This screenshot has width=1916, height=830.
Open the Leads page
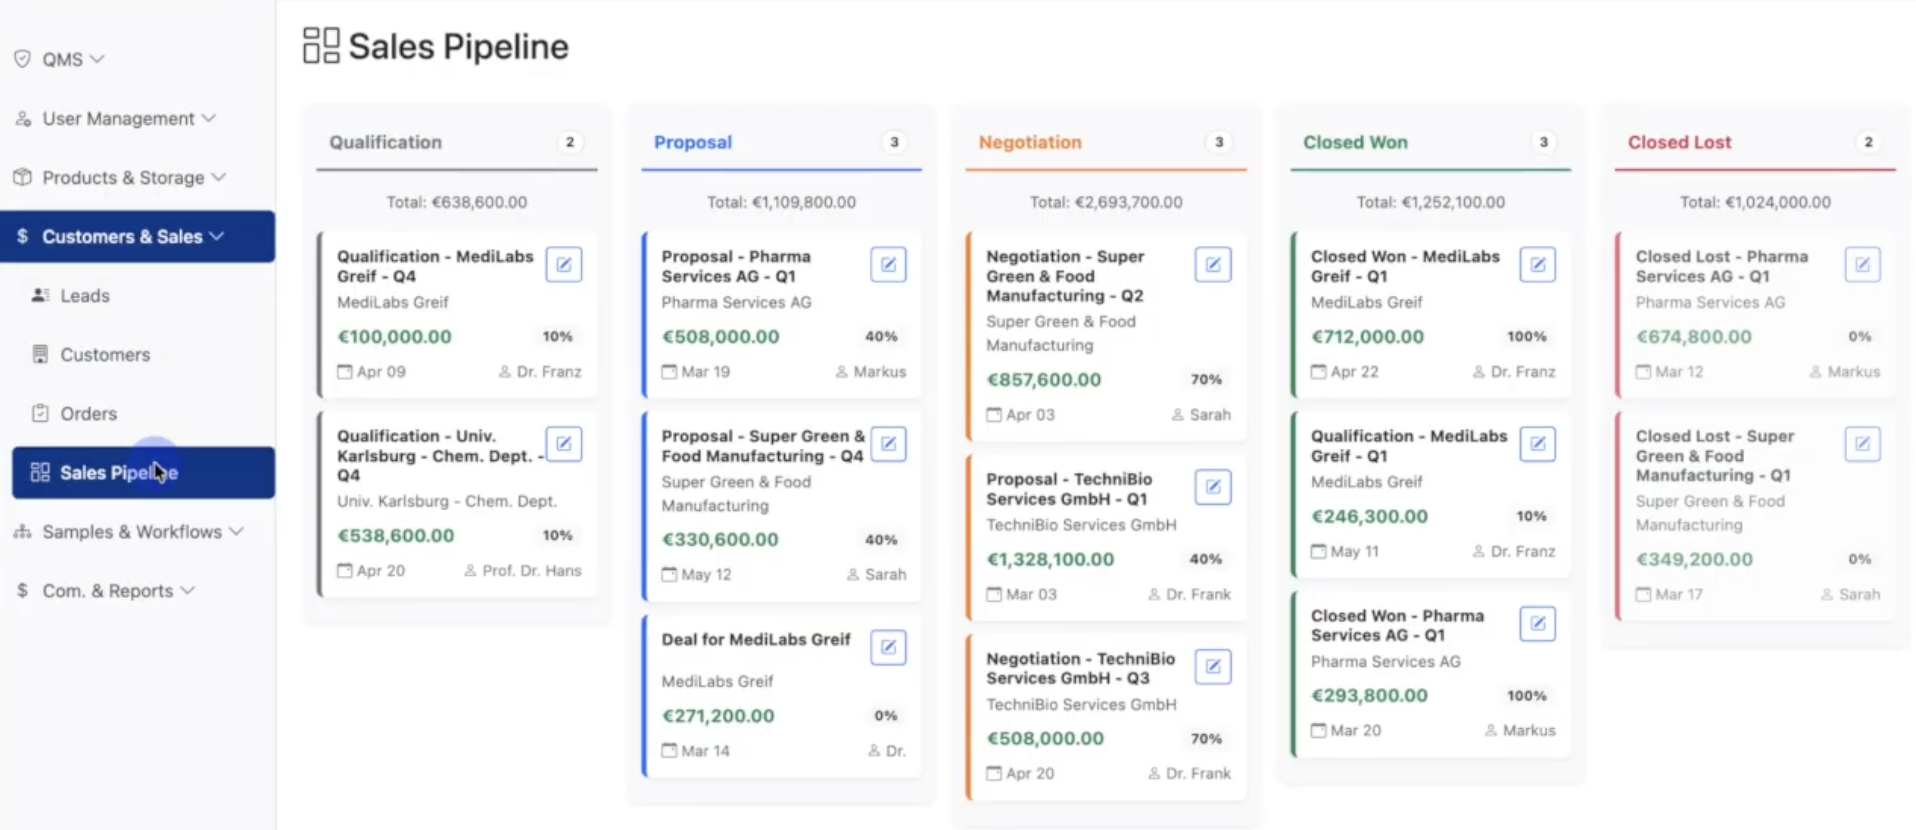(85, 296)
